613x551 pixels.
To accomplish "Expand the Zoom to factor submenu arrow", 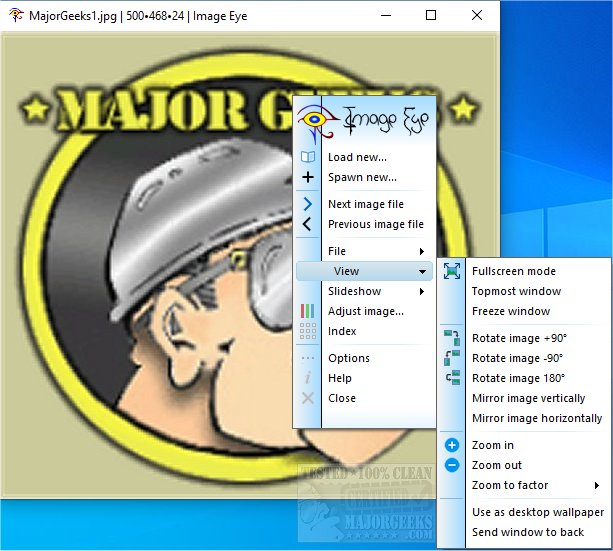I will [x=597, y=485].
